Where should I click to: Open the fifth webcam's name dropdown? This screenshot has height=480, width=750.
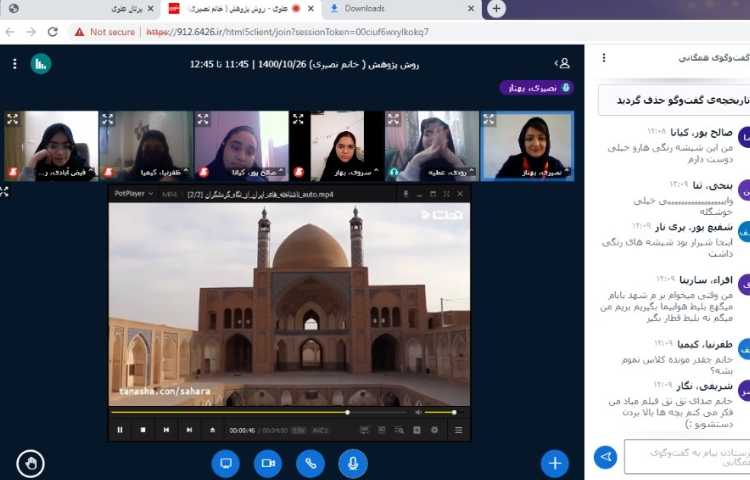pyautogui.click(x=451, y=172)
